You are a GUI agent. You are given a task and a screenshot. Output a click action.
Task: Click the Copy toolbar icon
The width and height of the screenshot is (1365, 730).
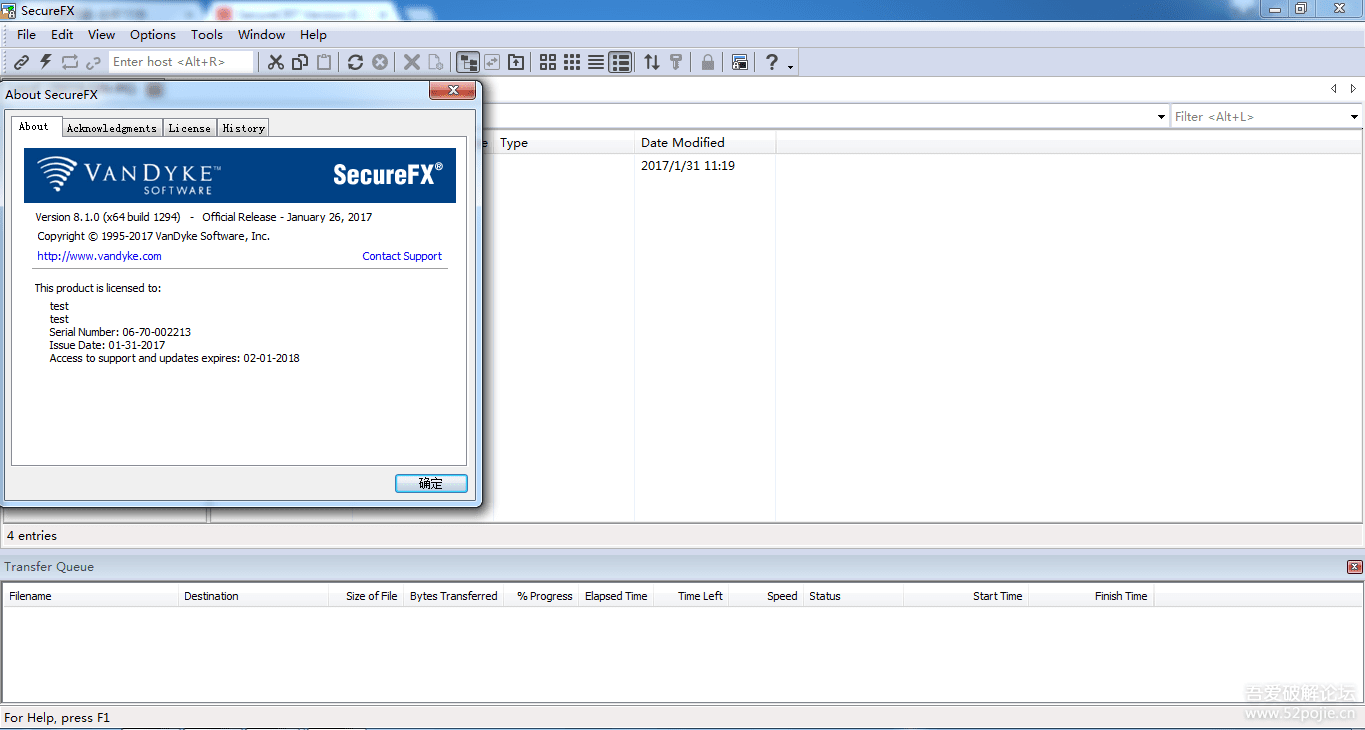(x=300, y=62)
